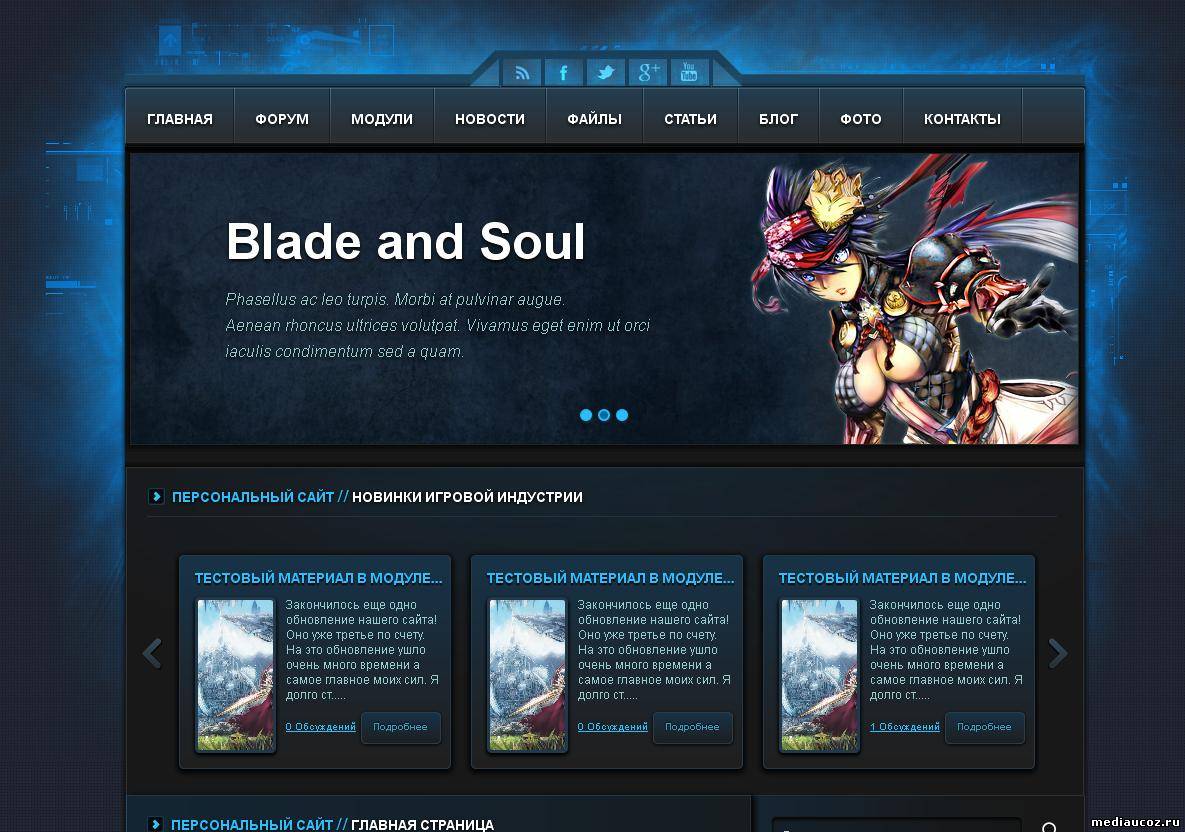This screenshot has width=1185, height=832.
Task: Click the Facebook icon in header
Action: point(564,73)
